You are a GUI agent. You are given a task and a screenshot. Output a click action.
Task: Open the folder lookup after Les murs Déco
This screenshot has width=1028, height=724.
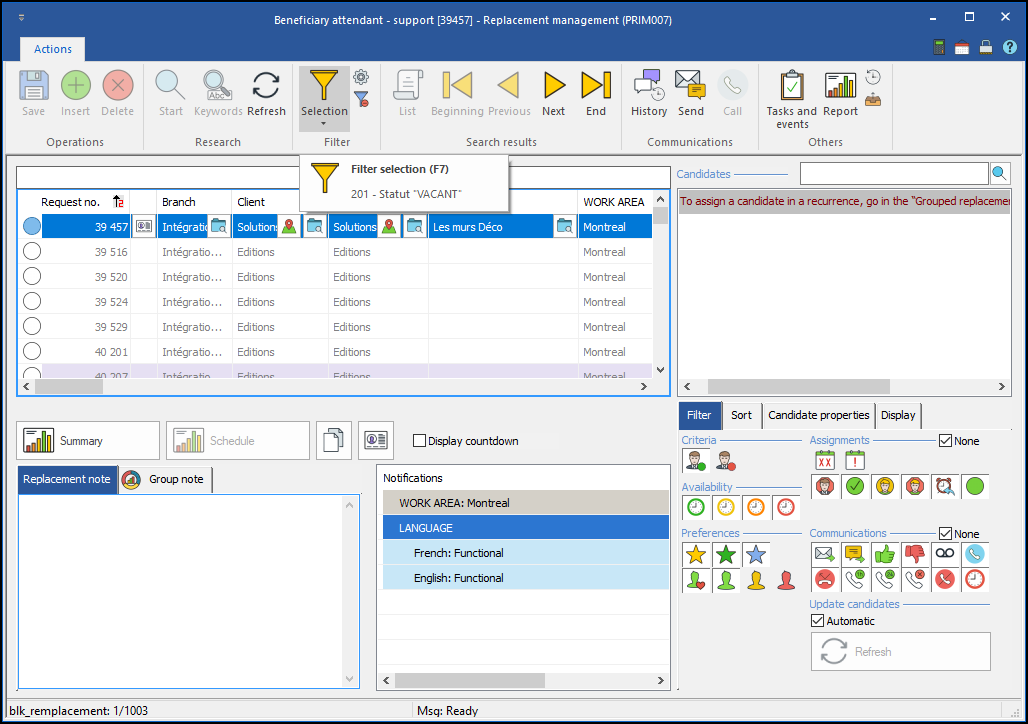point(564,227)
